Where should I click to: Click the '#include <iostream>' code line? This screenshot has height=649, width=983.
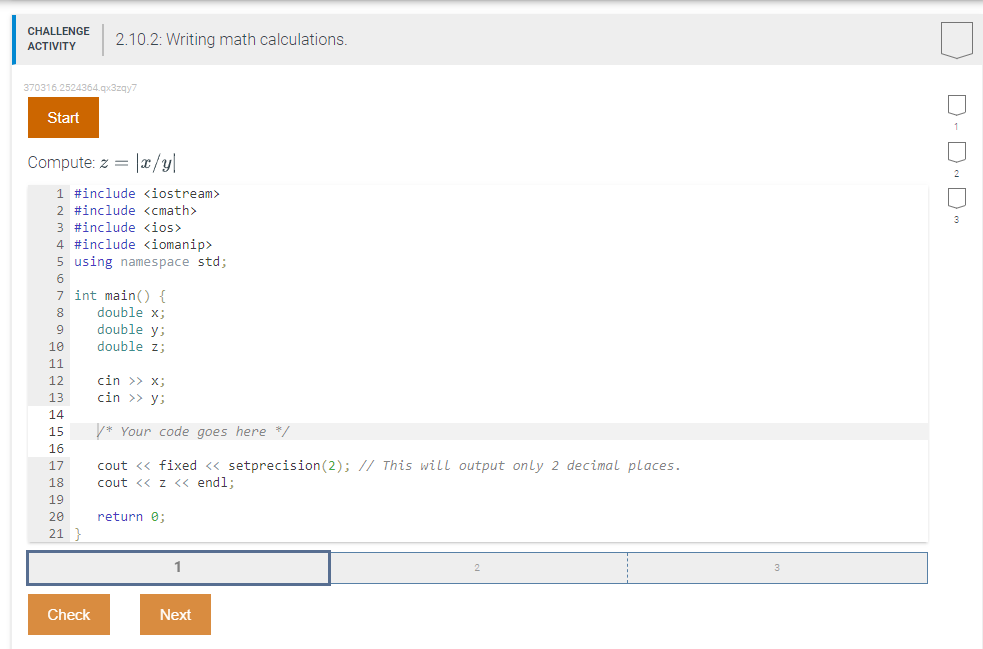147,194
